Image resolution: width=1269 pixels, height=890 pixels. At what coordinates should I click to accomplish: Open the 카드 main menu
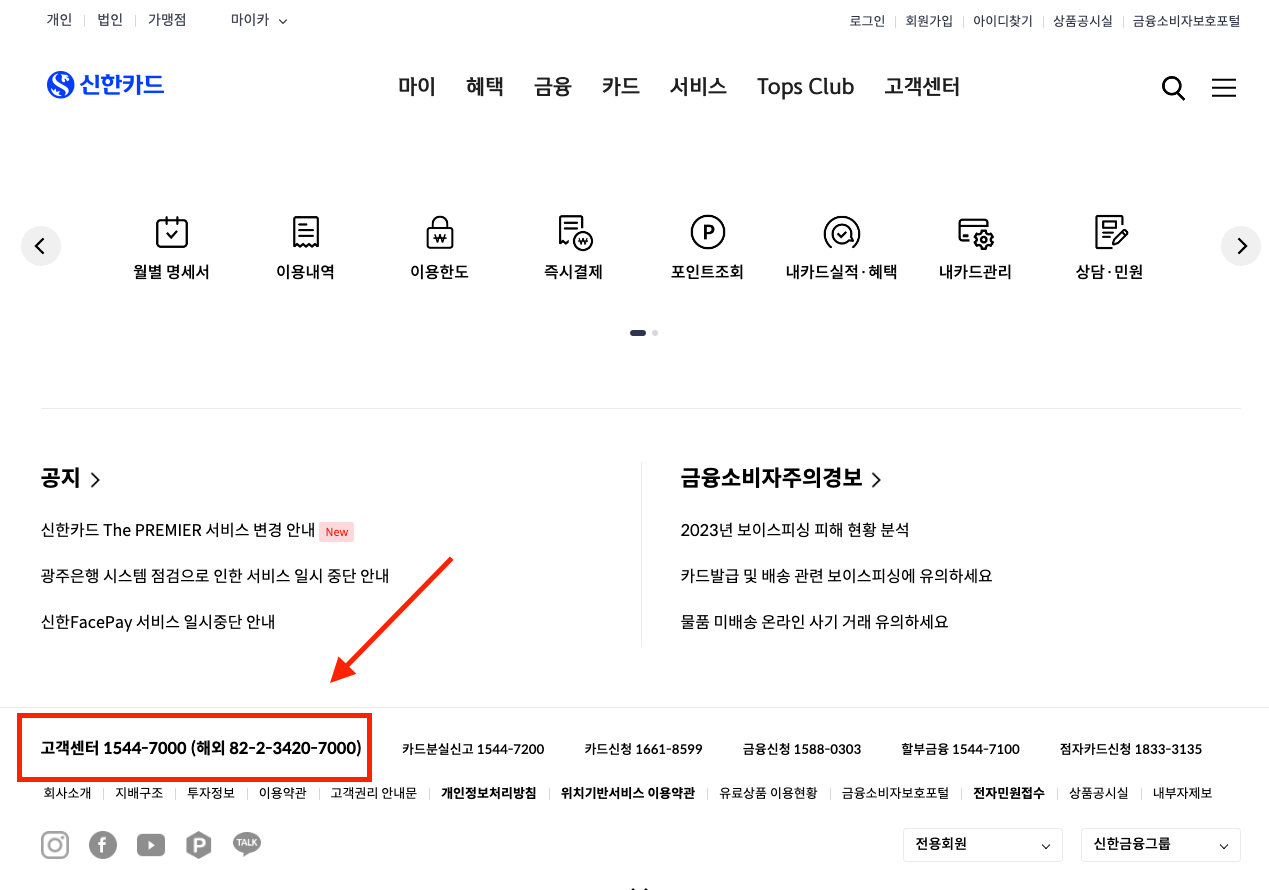pos(621,87)
